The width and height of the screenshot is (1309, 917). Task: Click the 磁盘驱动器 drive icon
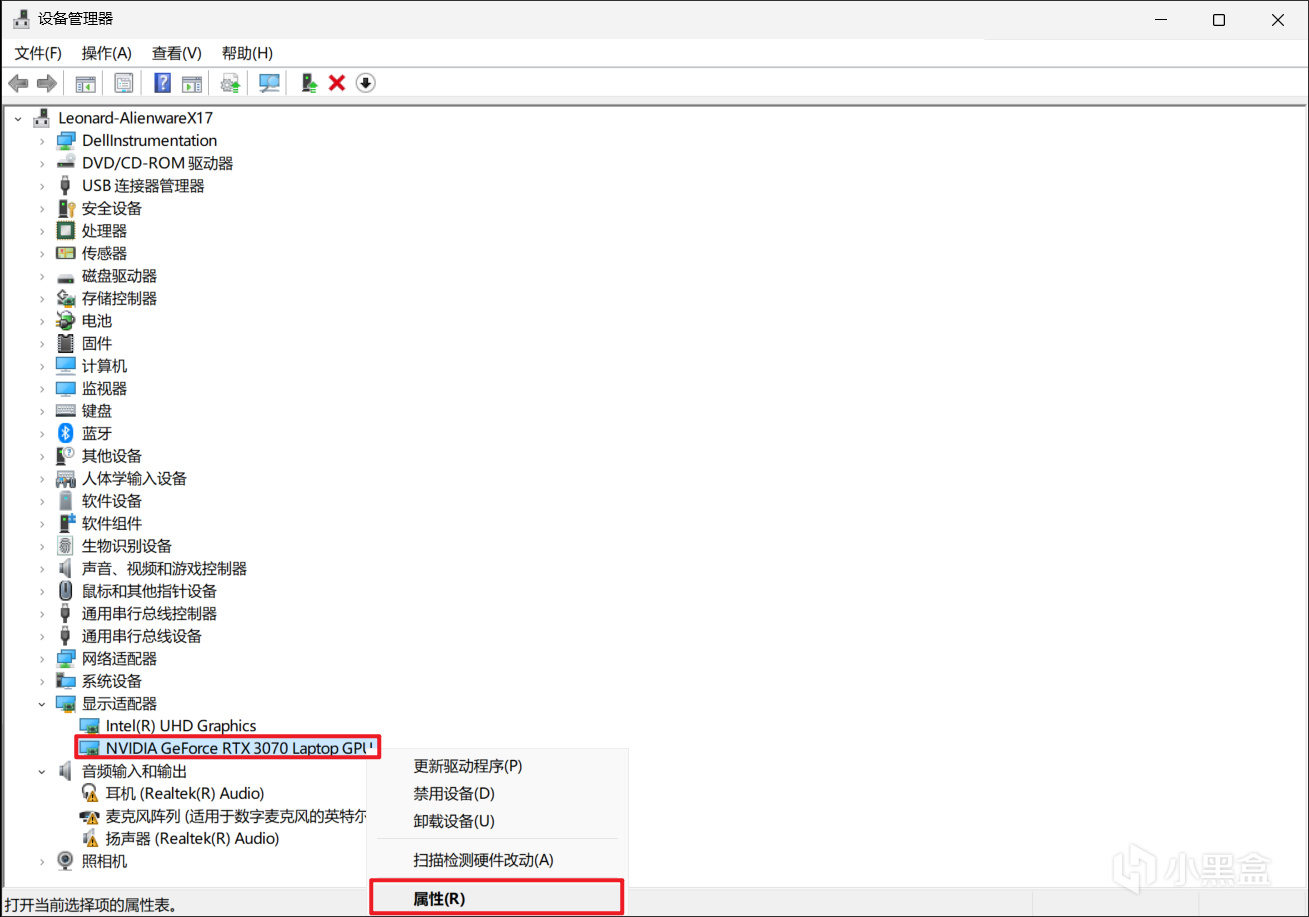click(x=66, y=276)
